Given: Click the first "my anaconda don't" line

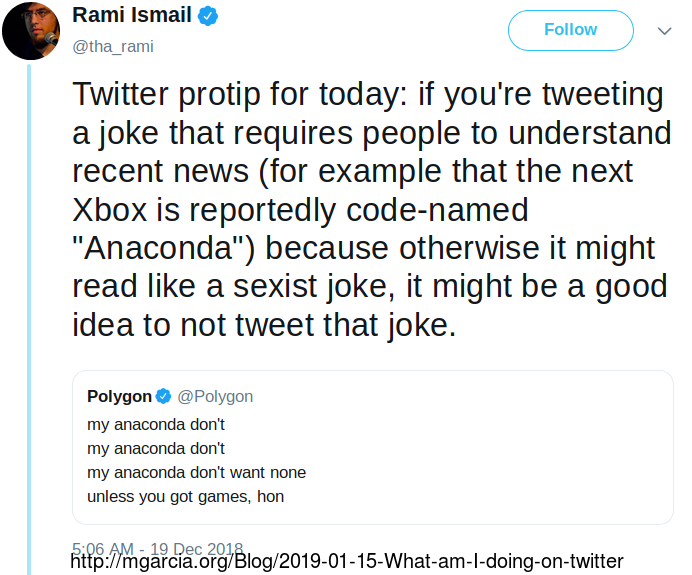Looking at the screenshot, I should click(156, 425).
